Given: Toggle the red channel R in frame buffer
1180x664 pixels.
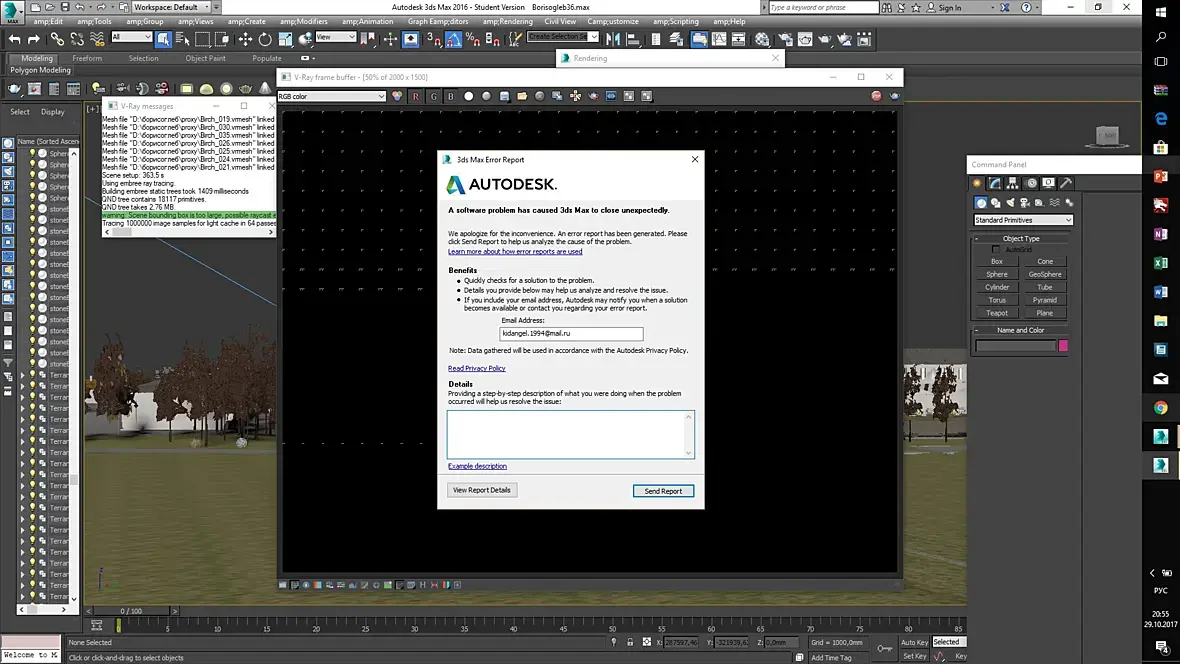Looking at the screenshot, I should coord(415,96).
